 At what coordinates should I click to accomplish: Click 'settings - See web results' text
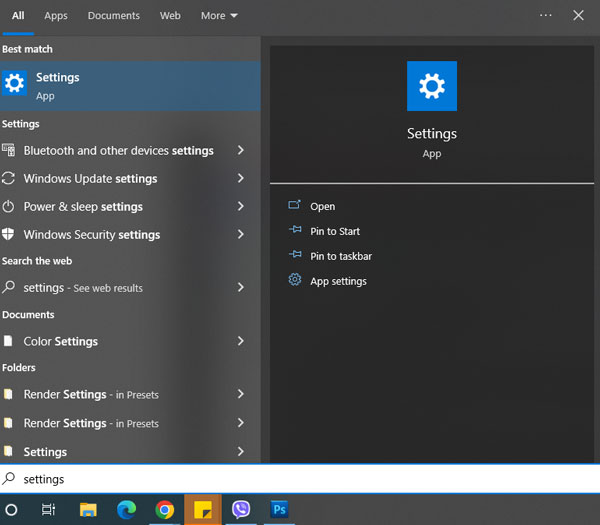(83, 288)
